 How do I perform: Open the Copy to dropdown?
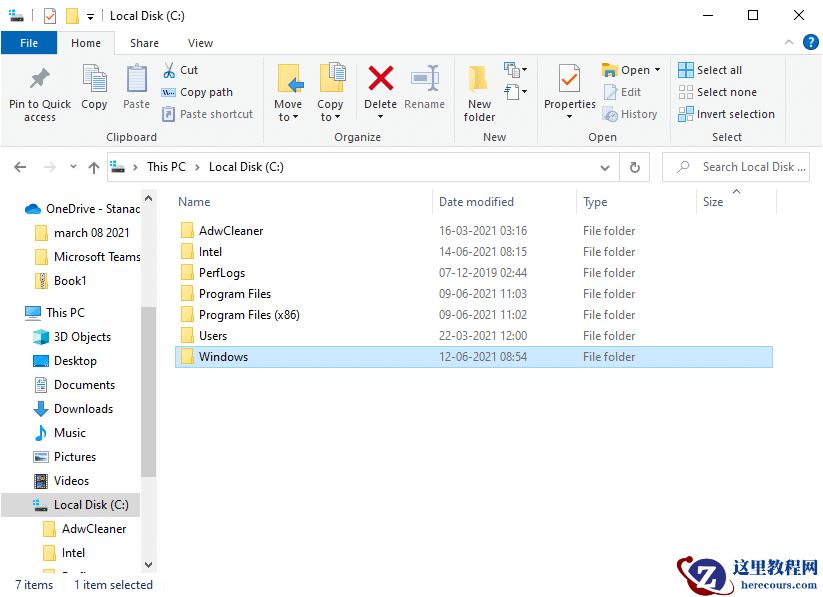pyautogui.click(x=331, y=88)
